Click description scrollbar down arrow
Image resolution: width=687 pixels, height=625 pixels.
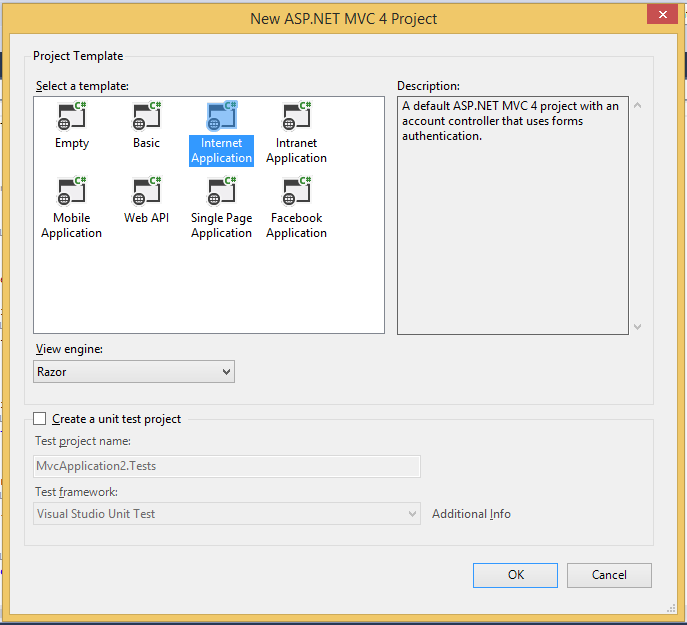coord(638,327)
